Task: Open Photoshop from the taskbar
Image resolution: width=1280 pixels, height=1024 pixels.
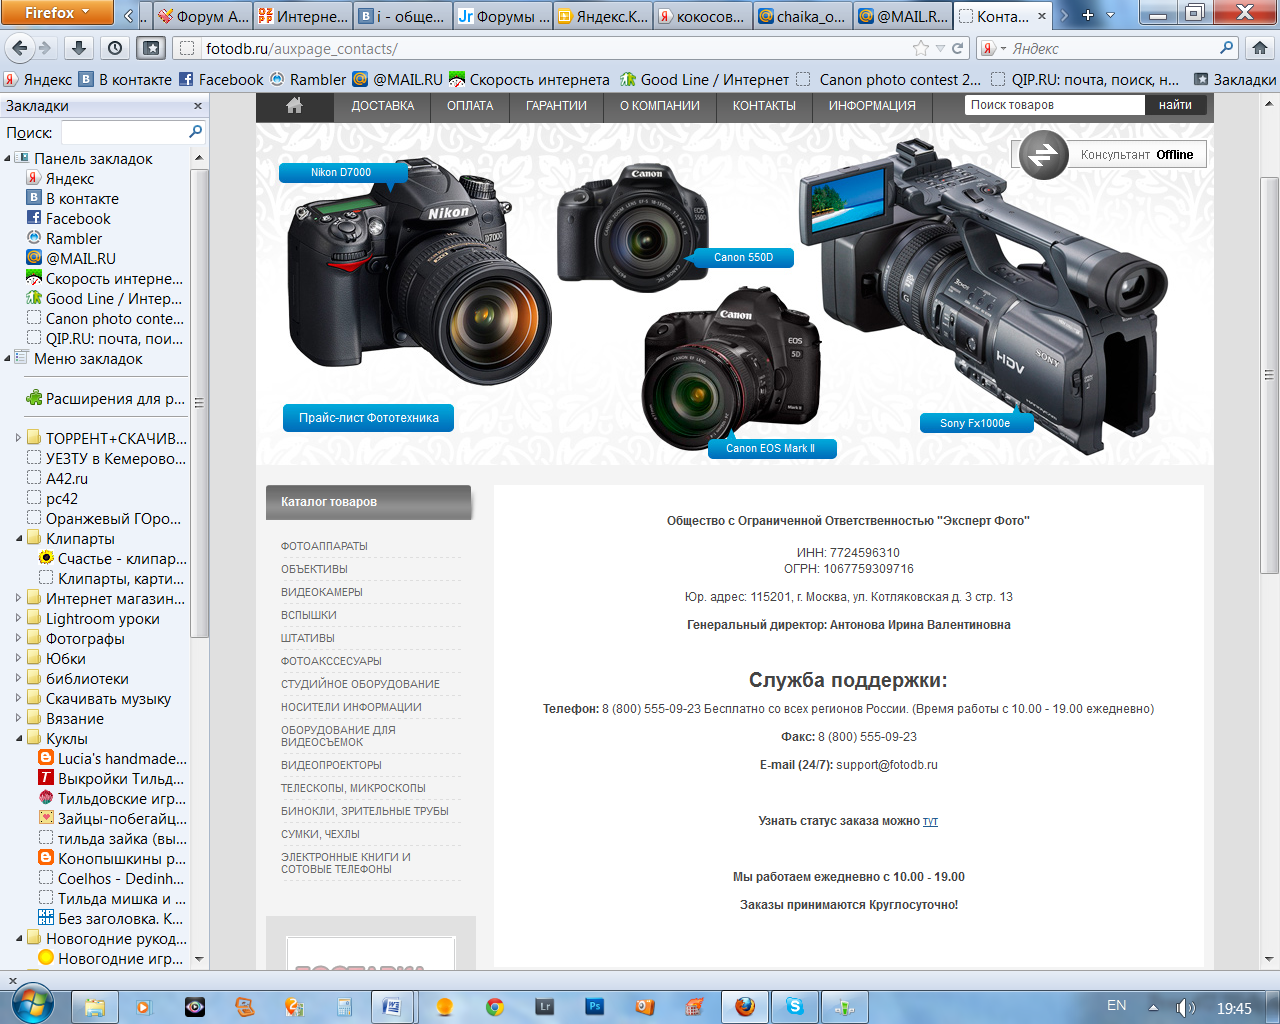Action: click(595, 1007)
